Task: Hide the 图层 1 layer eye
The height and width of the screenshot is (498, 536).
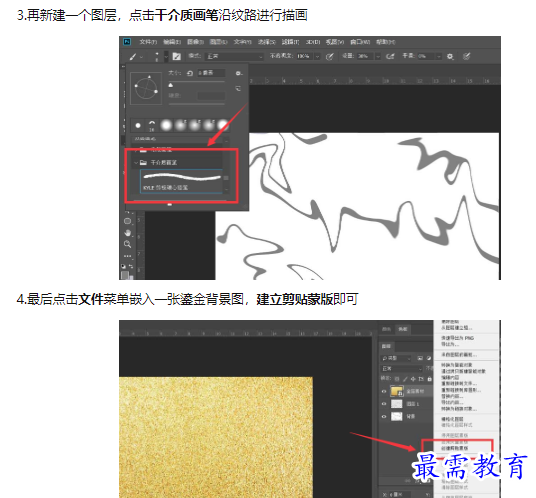Action: (x=384, y=404)
